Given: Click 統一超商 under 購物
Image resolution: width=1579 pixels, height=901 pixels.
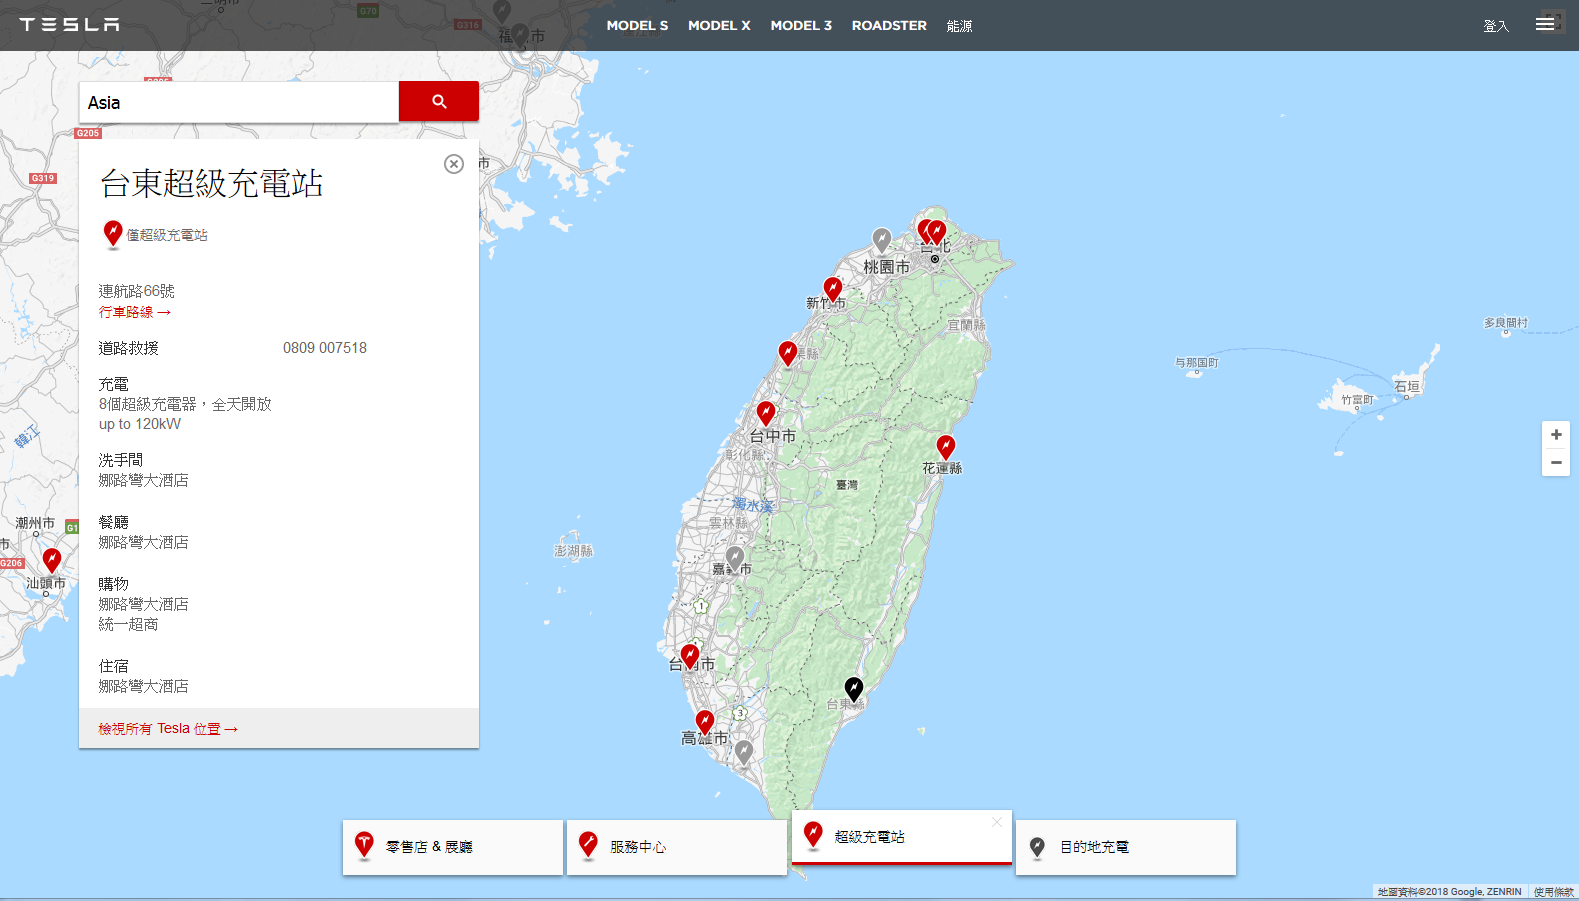Looking at the screenshot, I should point(128,624).
